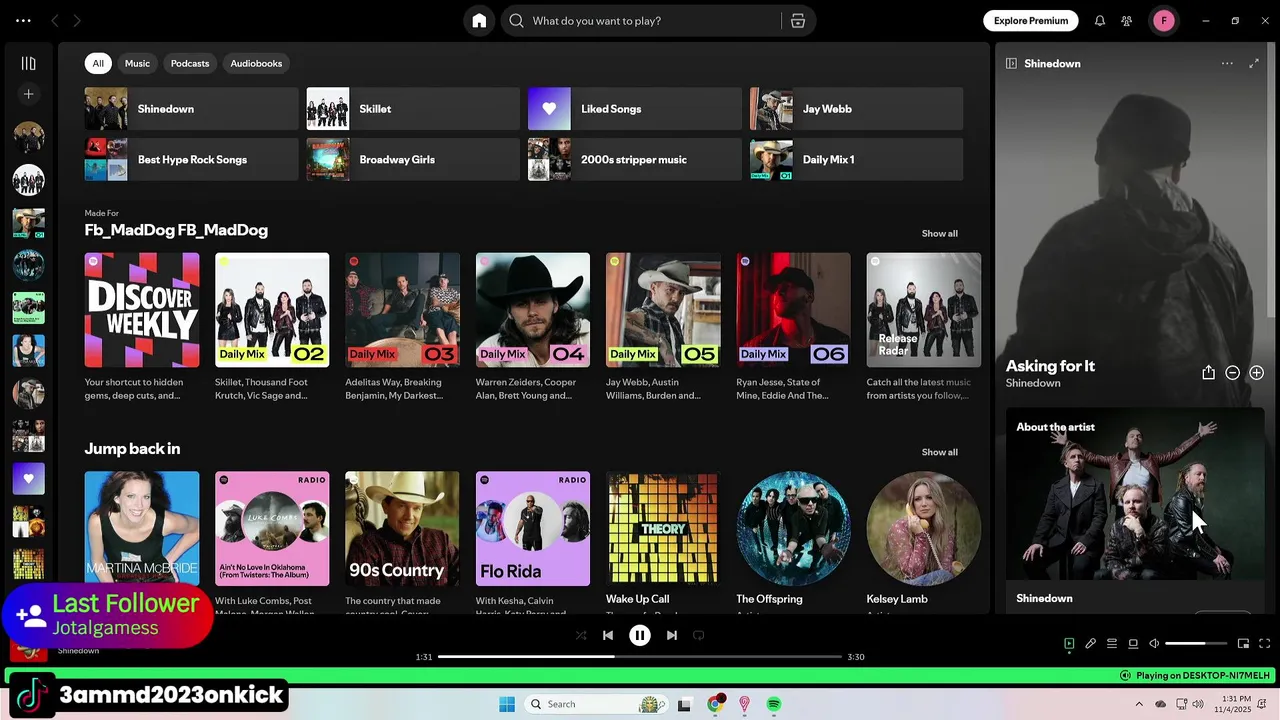
Task: Expand Your Library sidebar icon
Action: click(29, 63)
